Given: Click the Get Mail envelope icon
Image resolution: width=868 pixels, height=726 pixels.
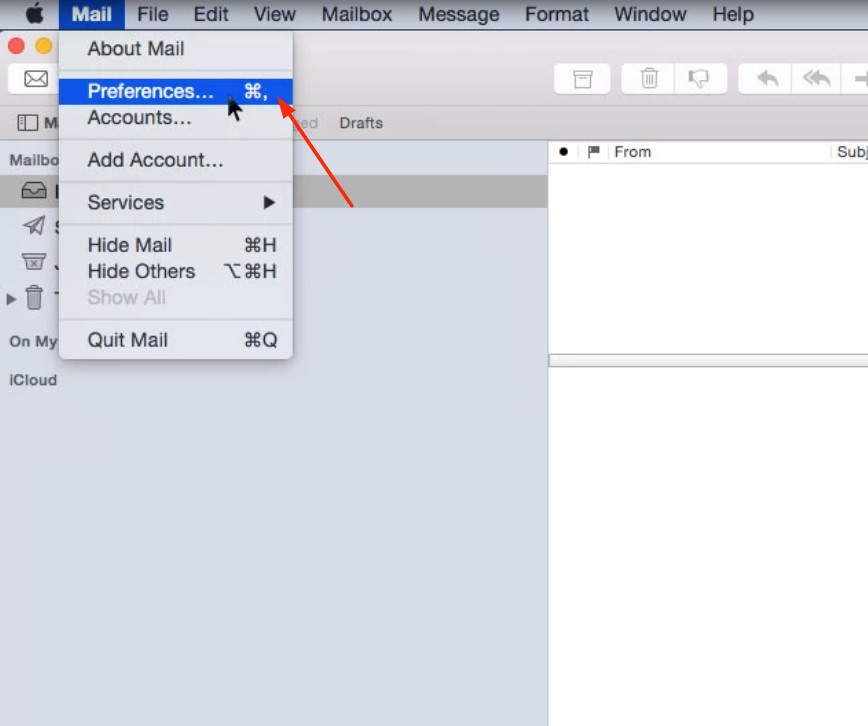Looking at the screenshot, I should 36,78.
